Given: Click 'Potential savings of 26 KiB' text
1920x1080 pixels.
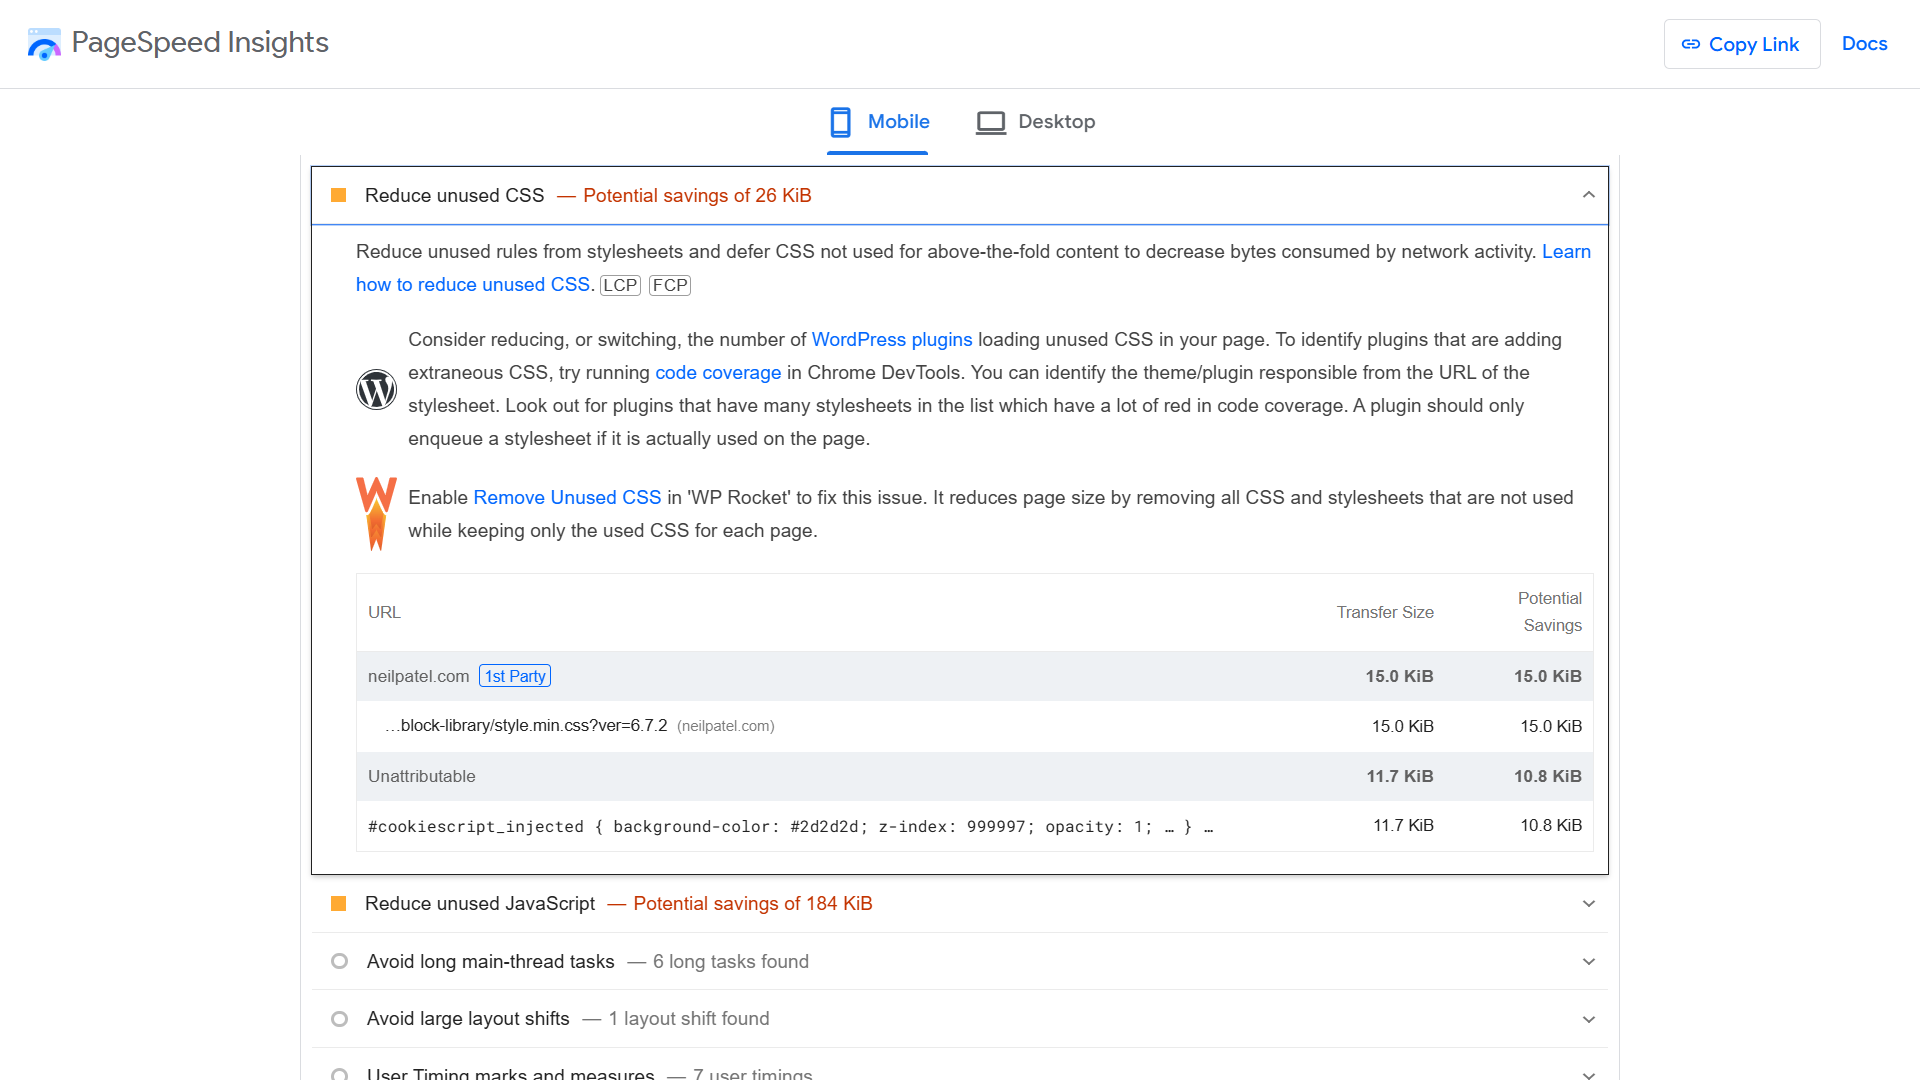Looking at the screenshot, I should point(697,195).
